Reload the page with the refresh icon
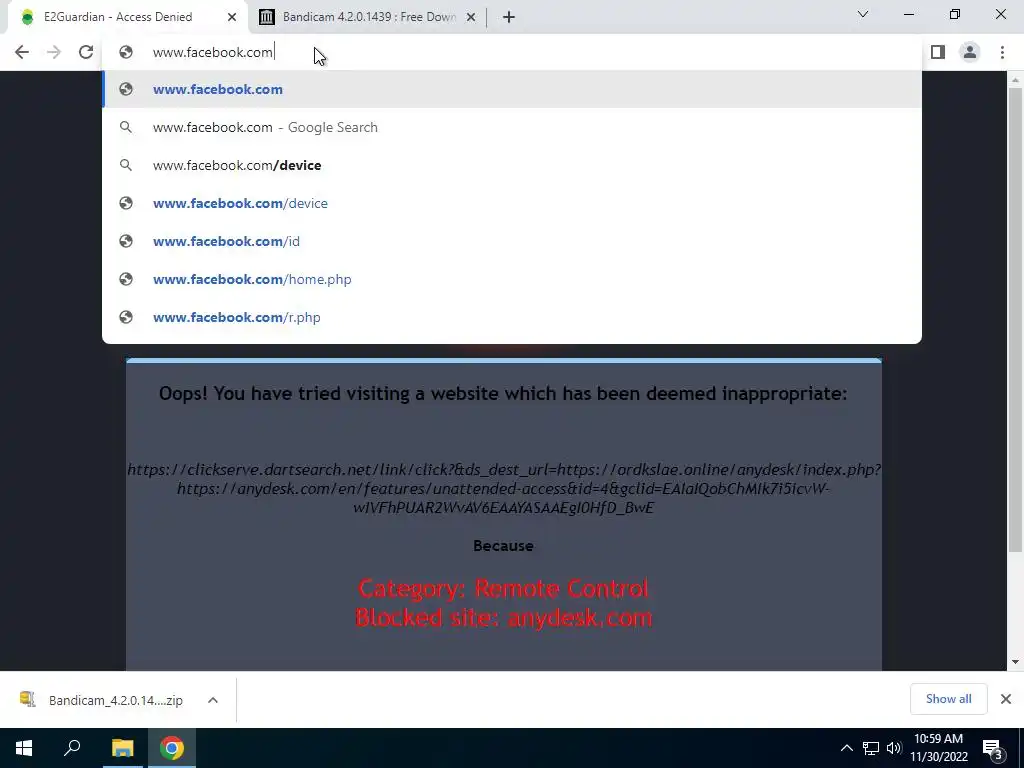The height and width of the screenshot is (768, 1024). (x=86, y=52)
